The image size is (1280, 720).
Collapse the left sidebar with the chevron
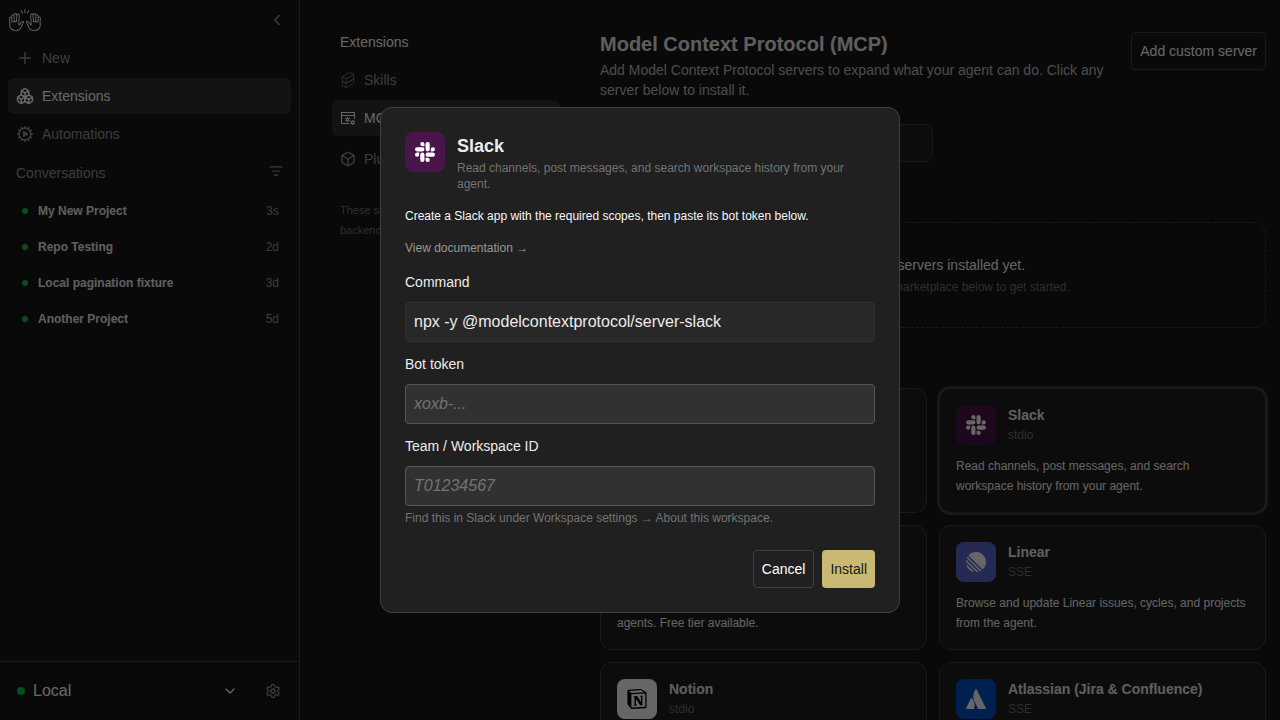(x=277, y=20)
